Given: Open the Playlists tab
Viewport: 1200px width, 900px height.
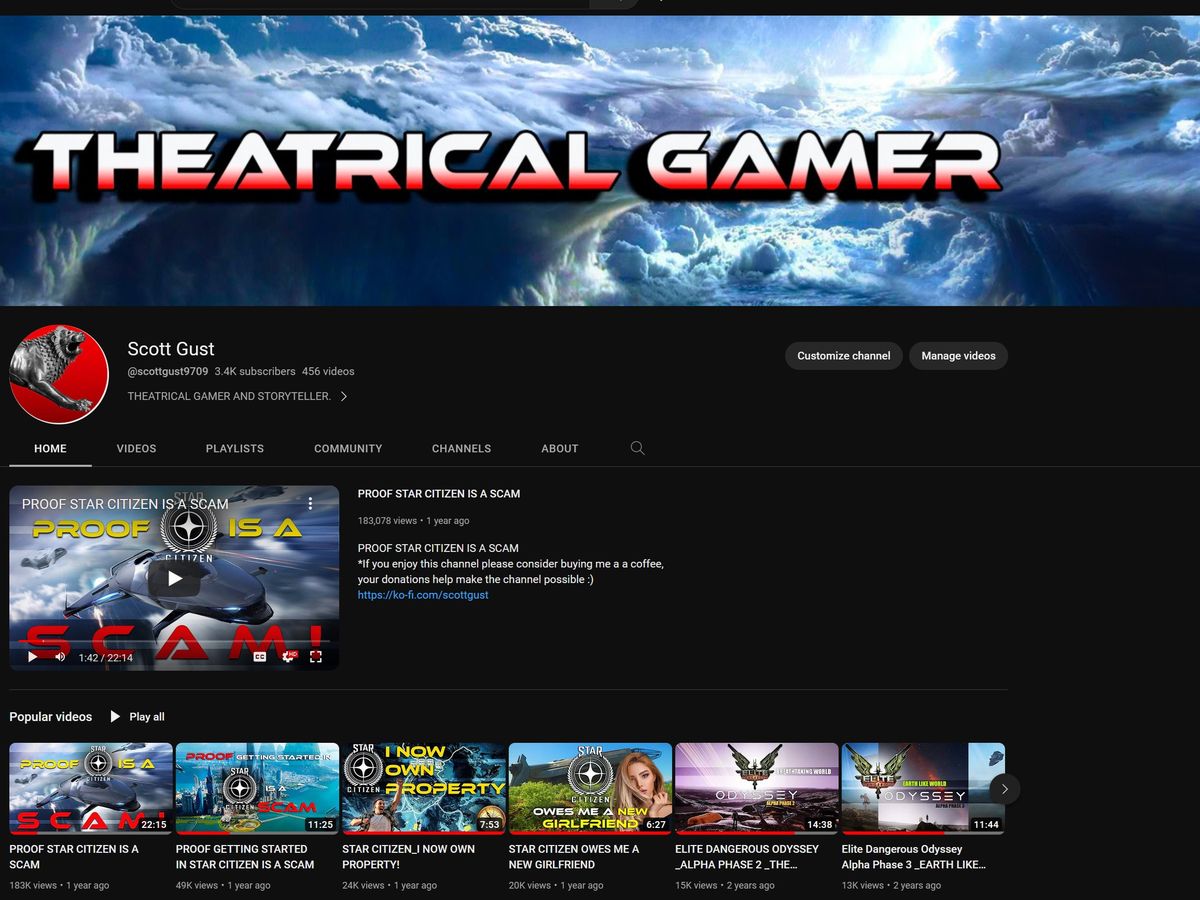Looking at the screenshot, I should [235, 449].
